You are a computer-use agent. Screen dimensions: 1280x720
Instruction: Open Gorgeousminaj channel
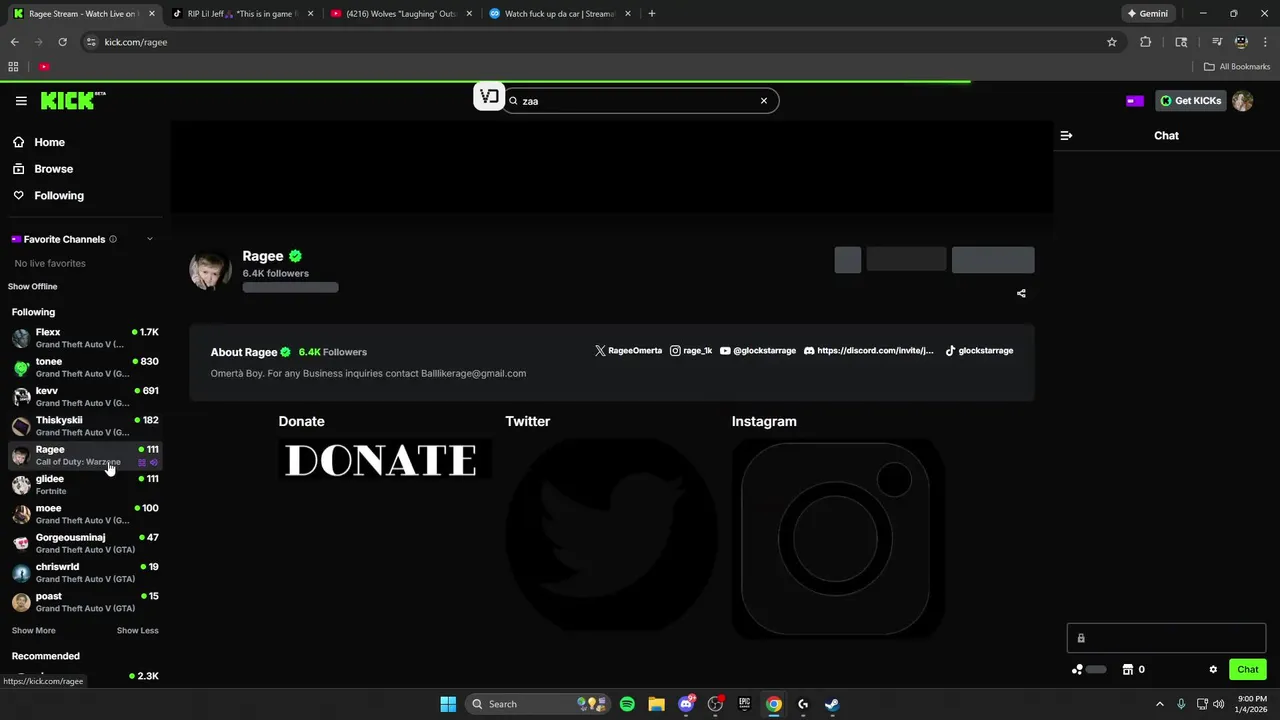tap(84, 543)
